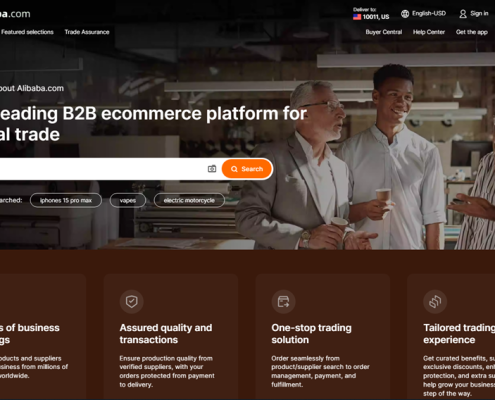The height and width of the screenshot is (400, 495).
Task: Open the Help Center menu
Action: 429,32
